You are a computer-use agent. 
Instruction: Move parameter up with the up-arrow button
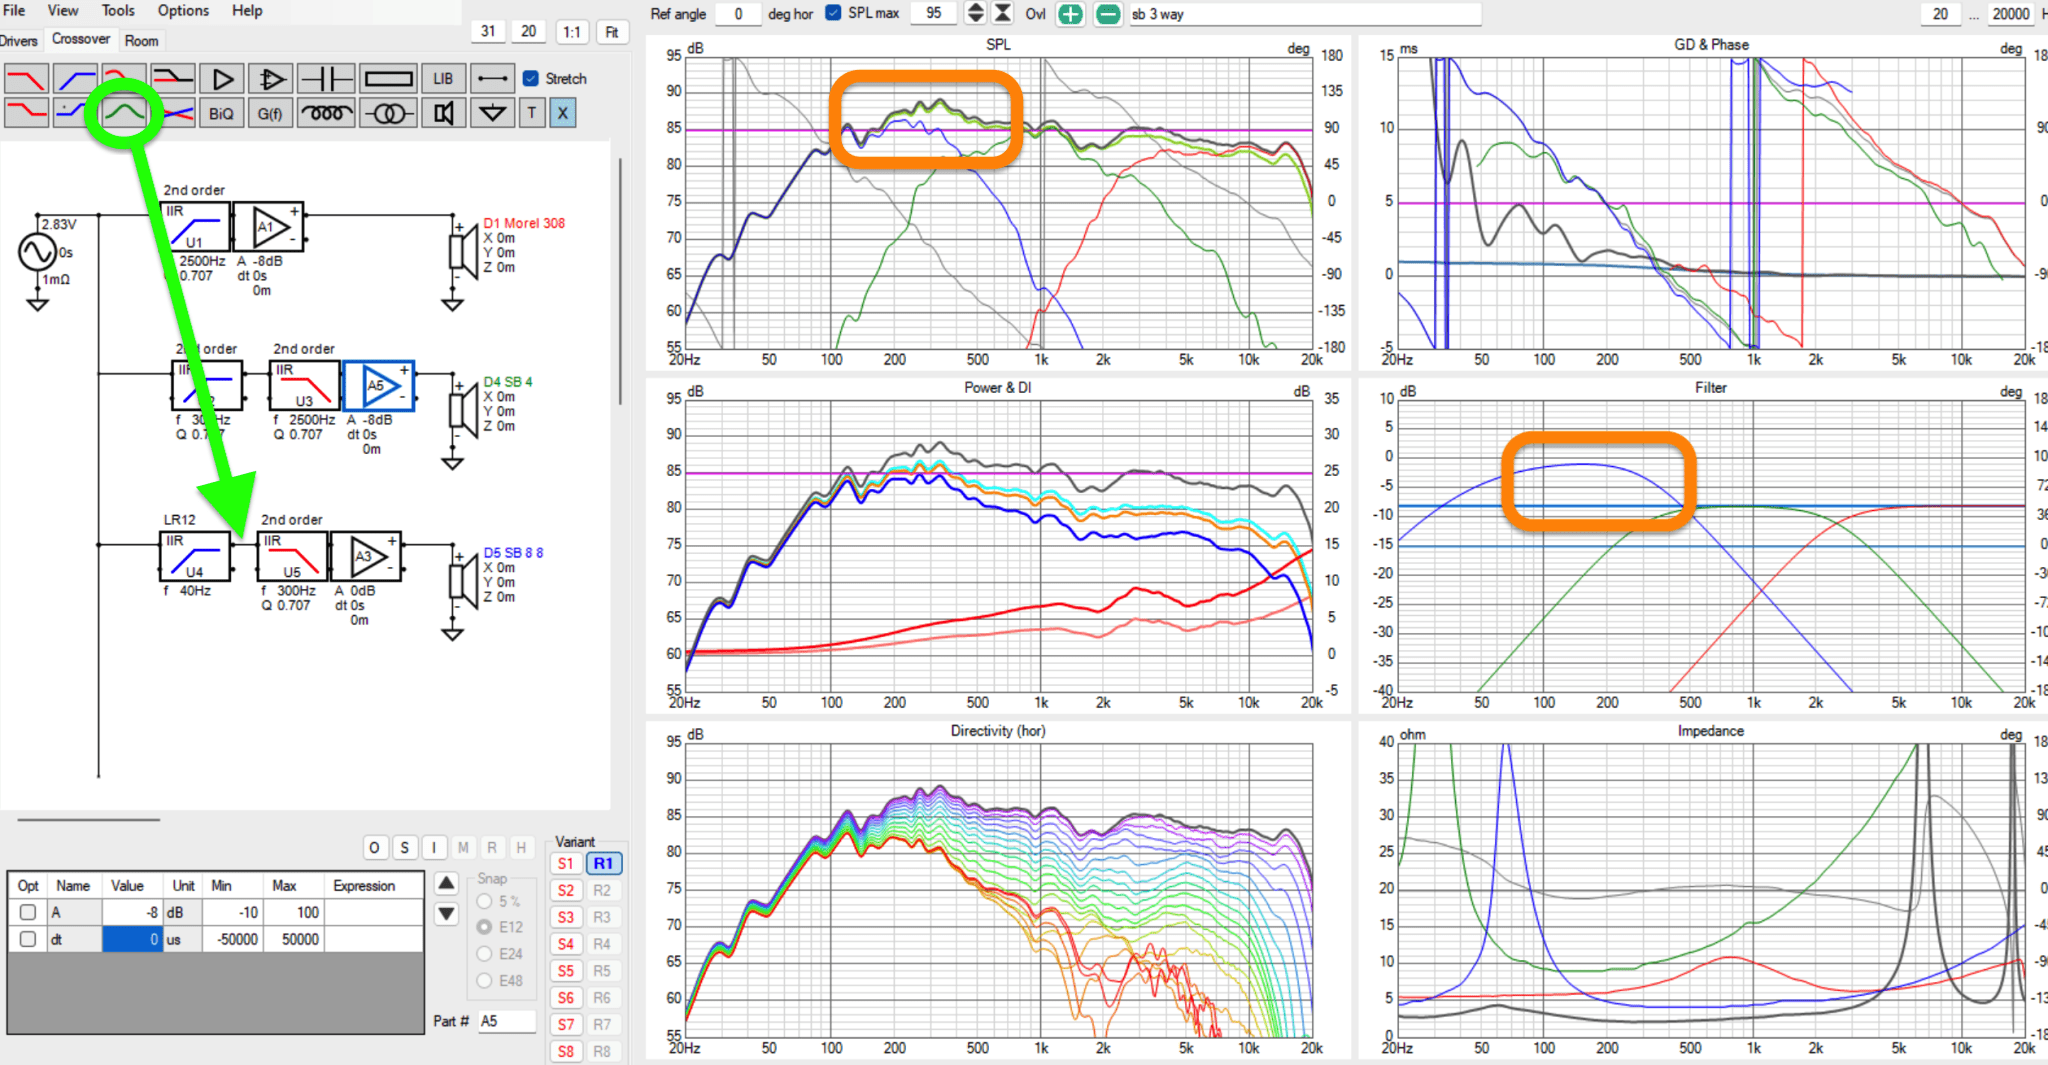(x=446, y=883)
